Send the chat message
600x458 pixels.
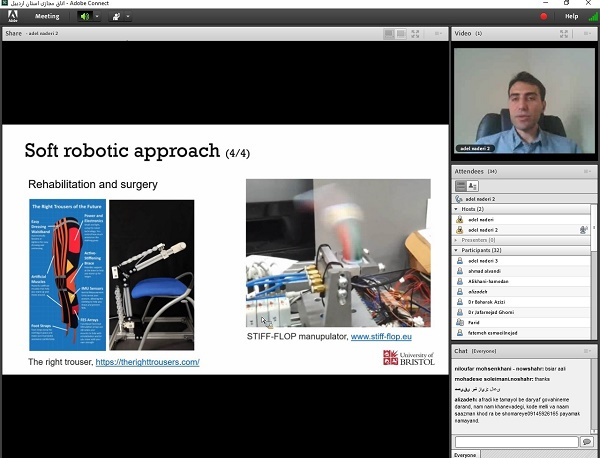(x=587, y=441)
